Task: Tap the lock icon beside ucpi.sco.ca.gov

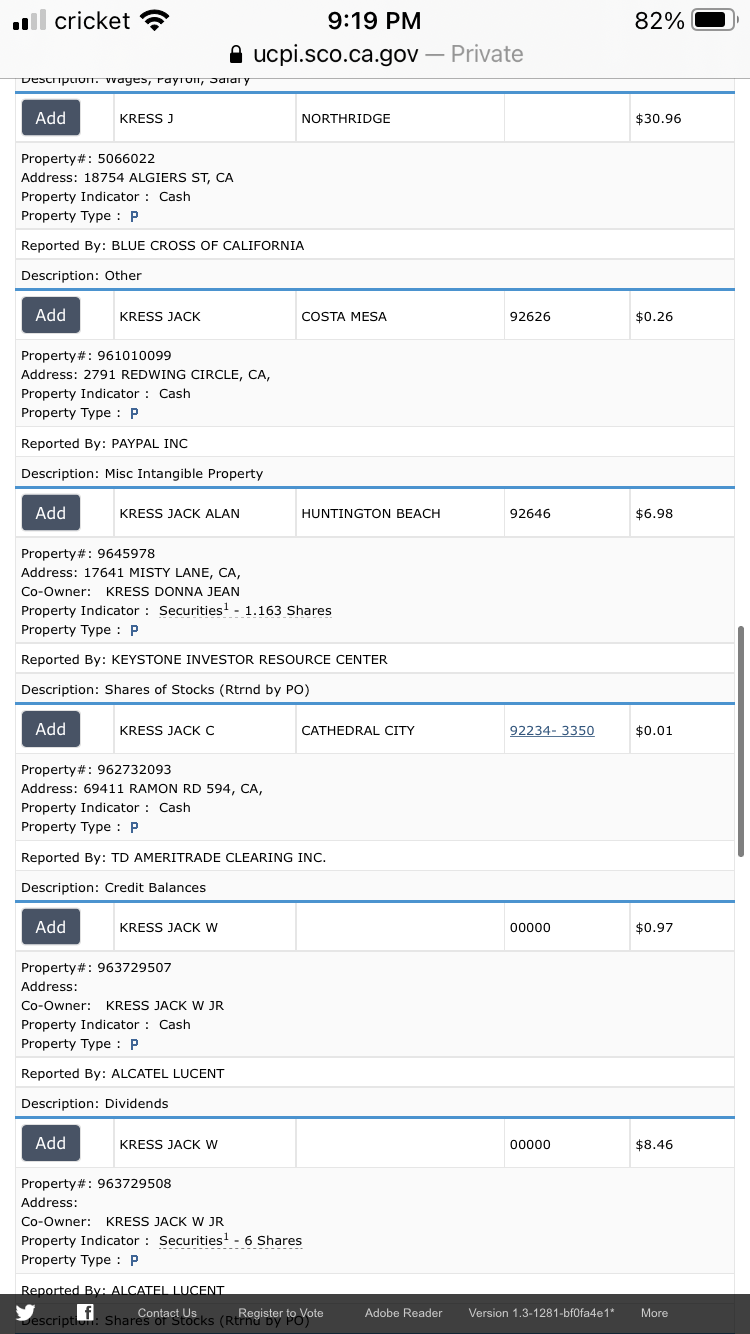Action: pyautogui.click(x=236, y=54)
